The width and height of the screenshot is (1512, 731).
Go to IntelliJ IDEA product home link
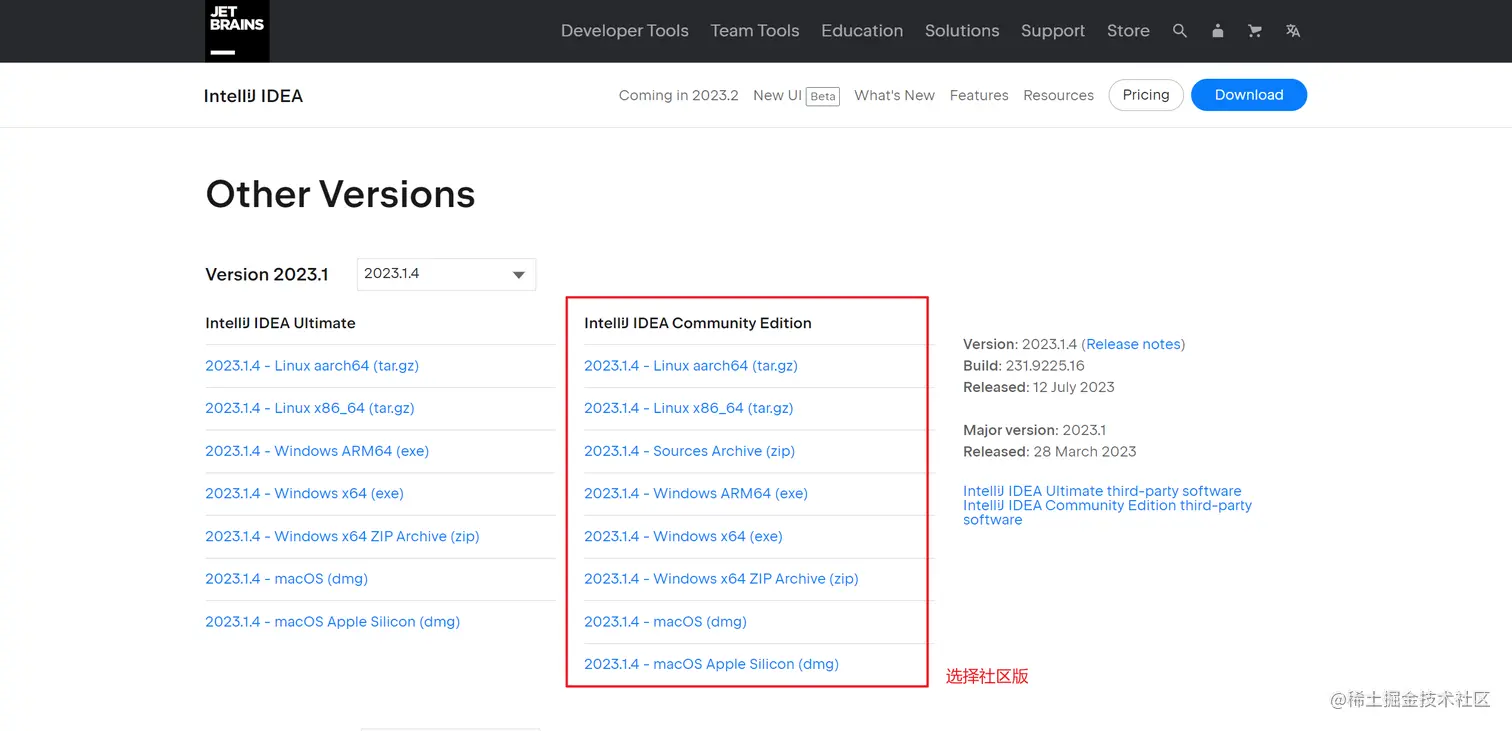pos(253,96)
